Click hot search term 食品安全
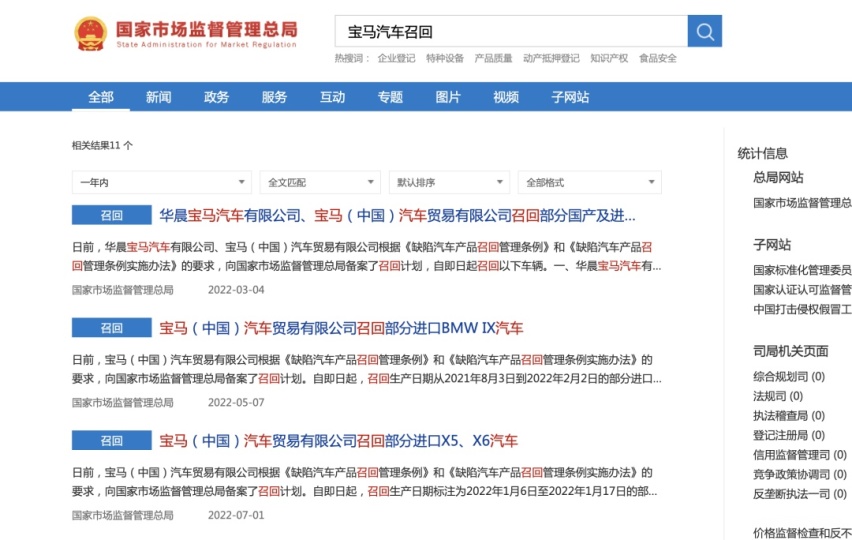This screenshot has height=540, width=852. (x=657, y=58)
